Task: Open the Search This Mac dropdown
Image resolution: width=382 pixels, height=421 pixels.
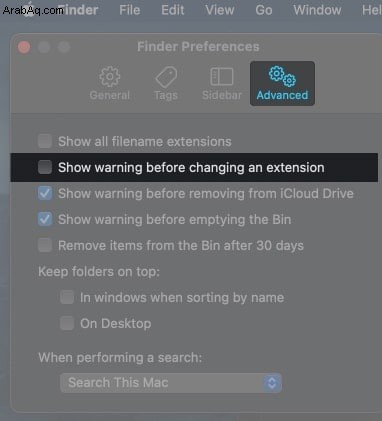Action: (171, 383)
